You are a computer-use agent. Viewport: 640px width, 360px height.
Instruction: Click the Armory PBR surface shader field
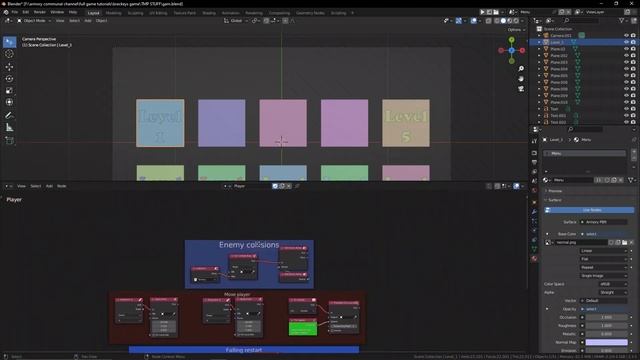[604, 222]
